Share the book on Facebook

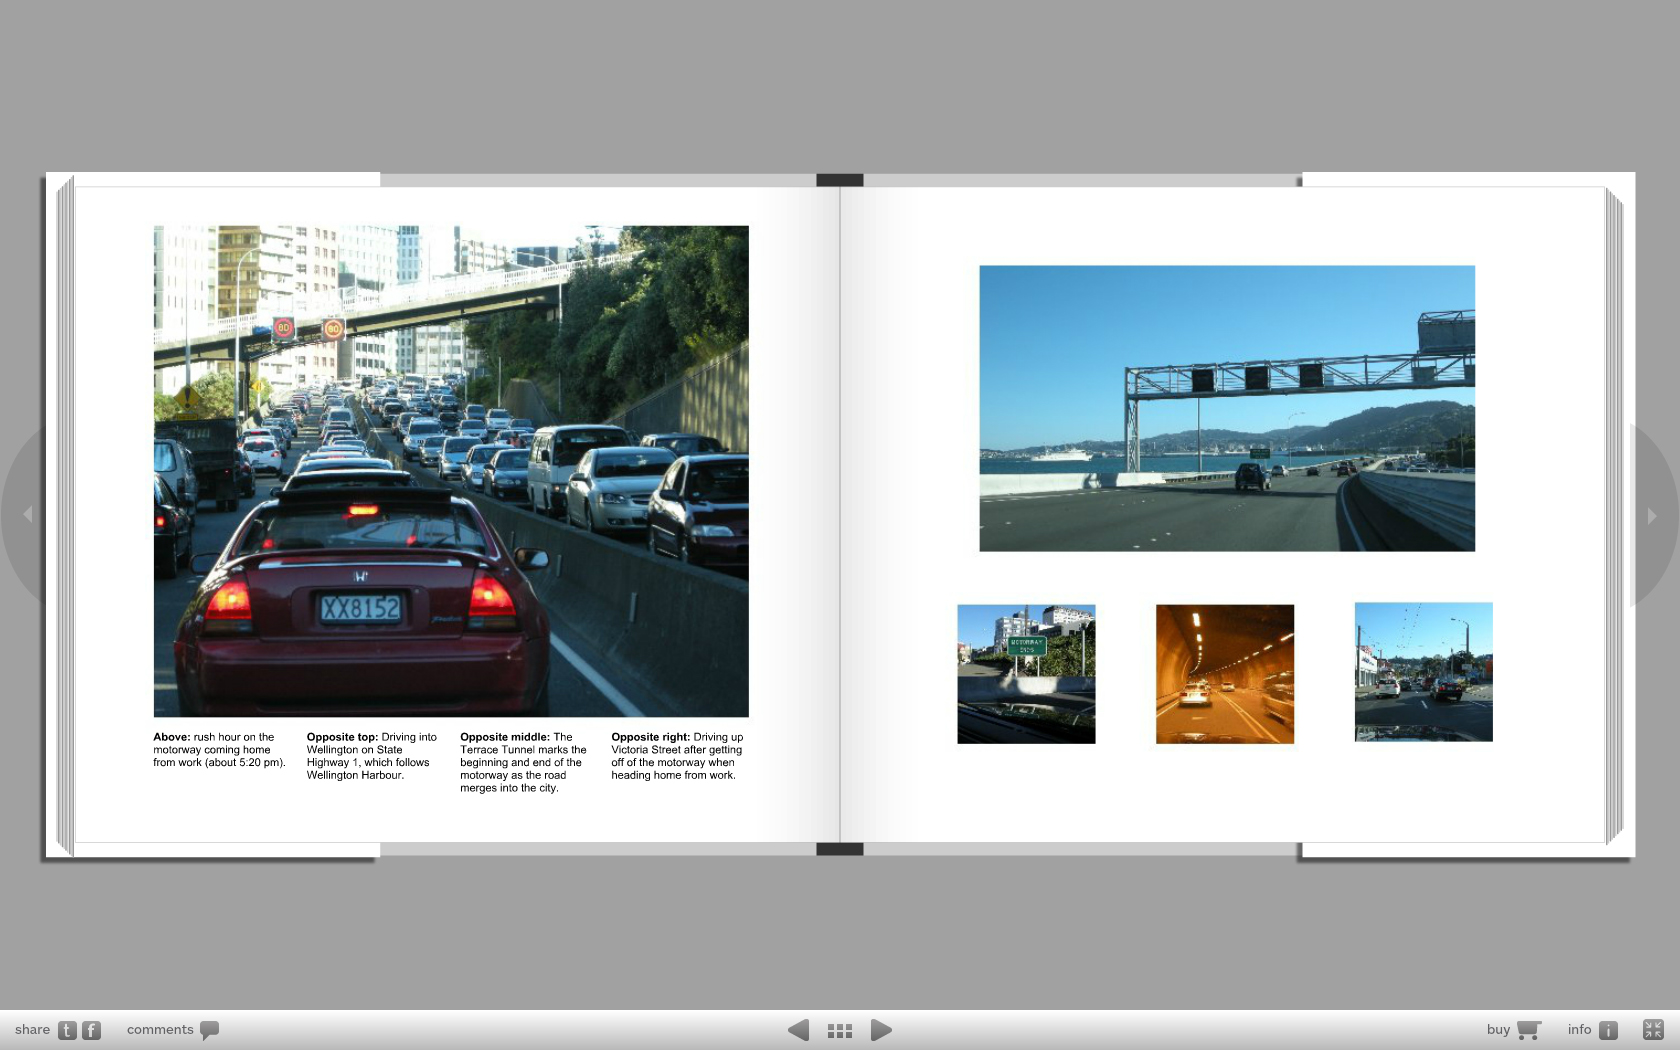[91, 1030]
